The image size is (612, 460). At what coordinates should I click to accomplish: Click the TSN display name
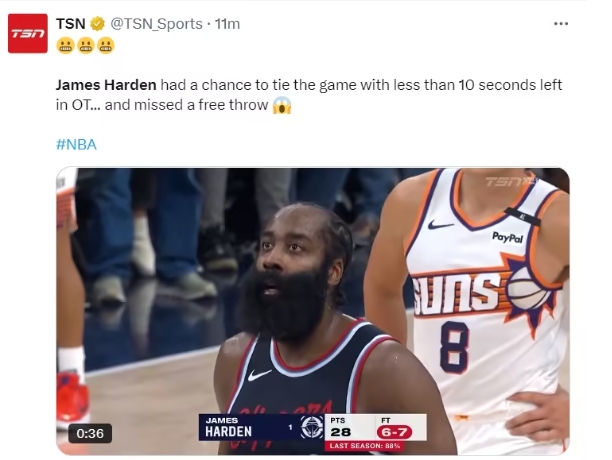[71, 24]
